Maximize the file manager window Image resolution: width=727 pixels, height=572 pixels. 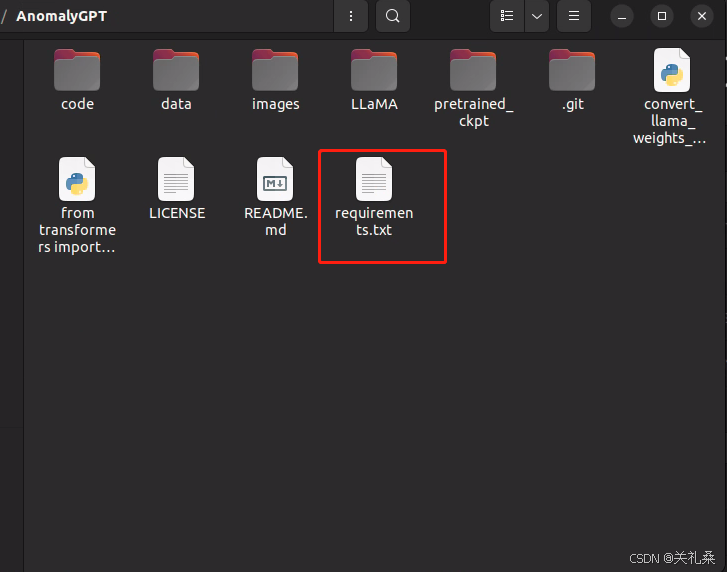(x=662, y=16)
